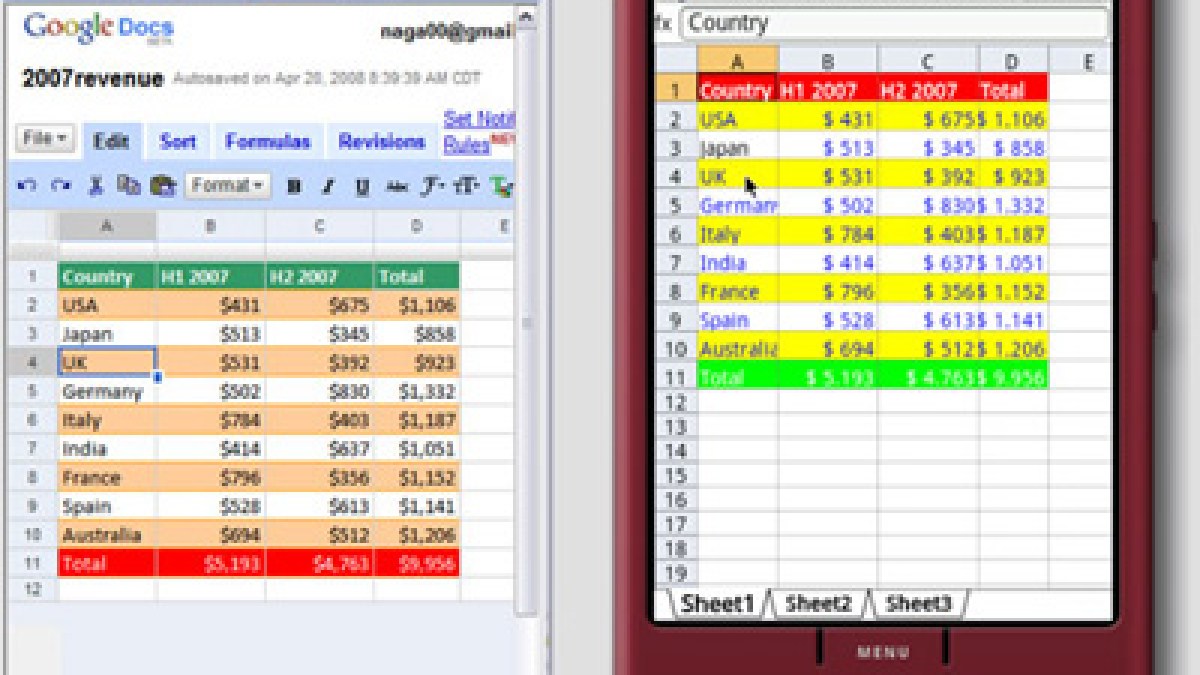This screenshot has height=675, width=1200.
Task: Toggle italic formatting
Action: 328,187
